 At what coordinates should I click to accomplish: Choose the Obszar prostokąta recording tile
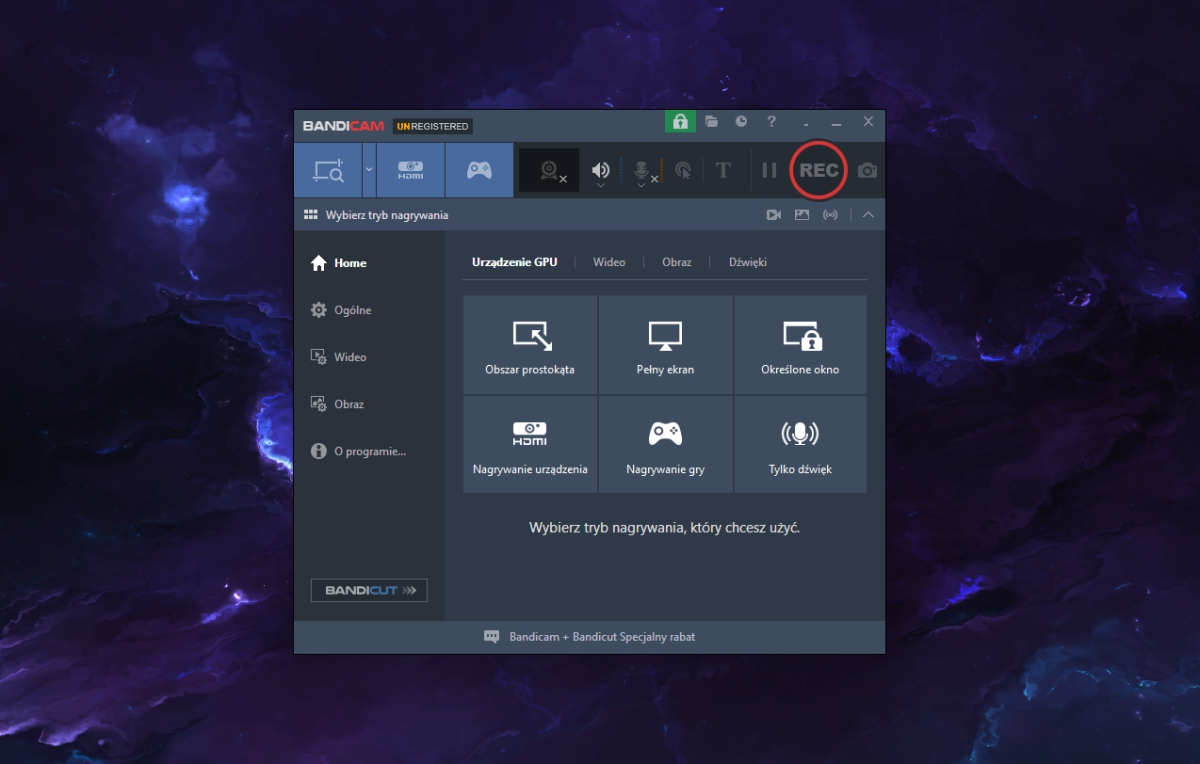click(x=530, y=344)
